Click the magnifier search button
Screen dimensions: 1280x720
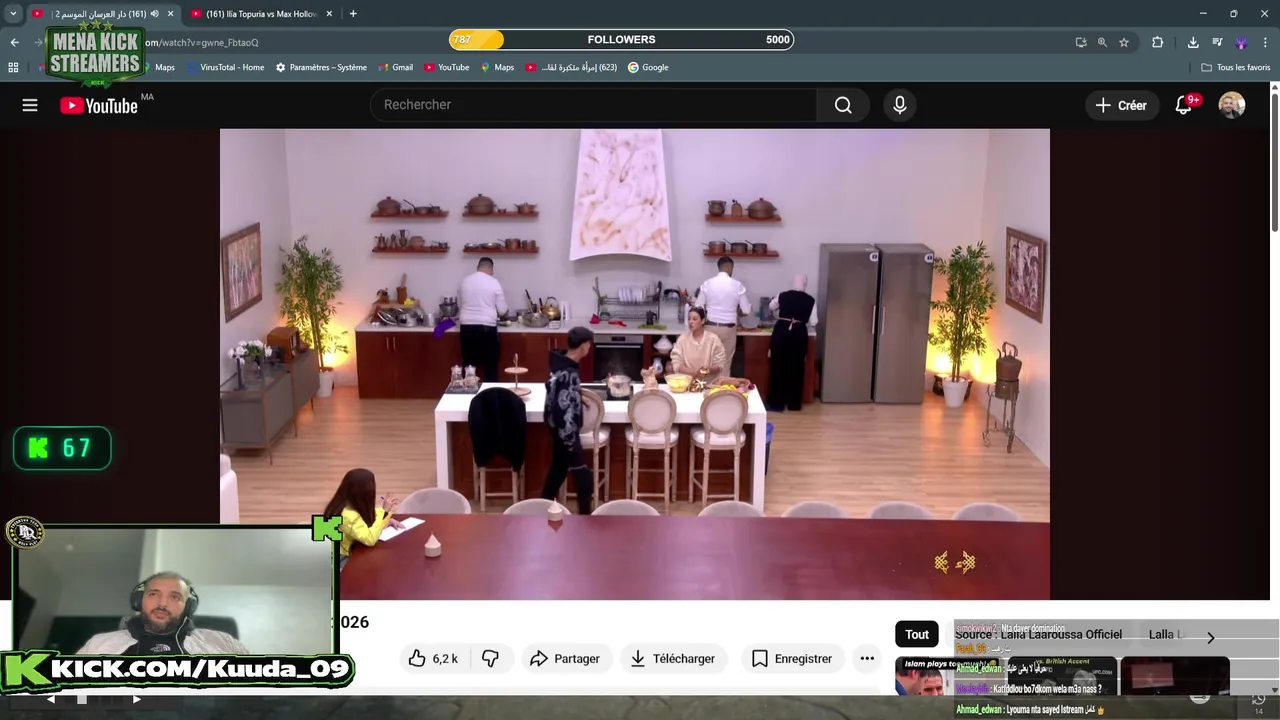843,105
